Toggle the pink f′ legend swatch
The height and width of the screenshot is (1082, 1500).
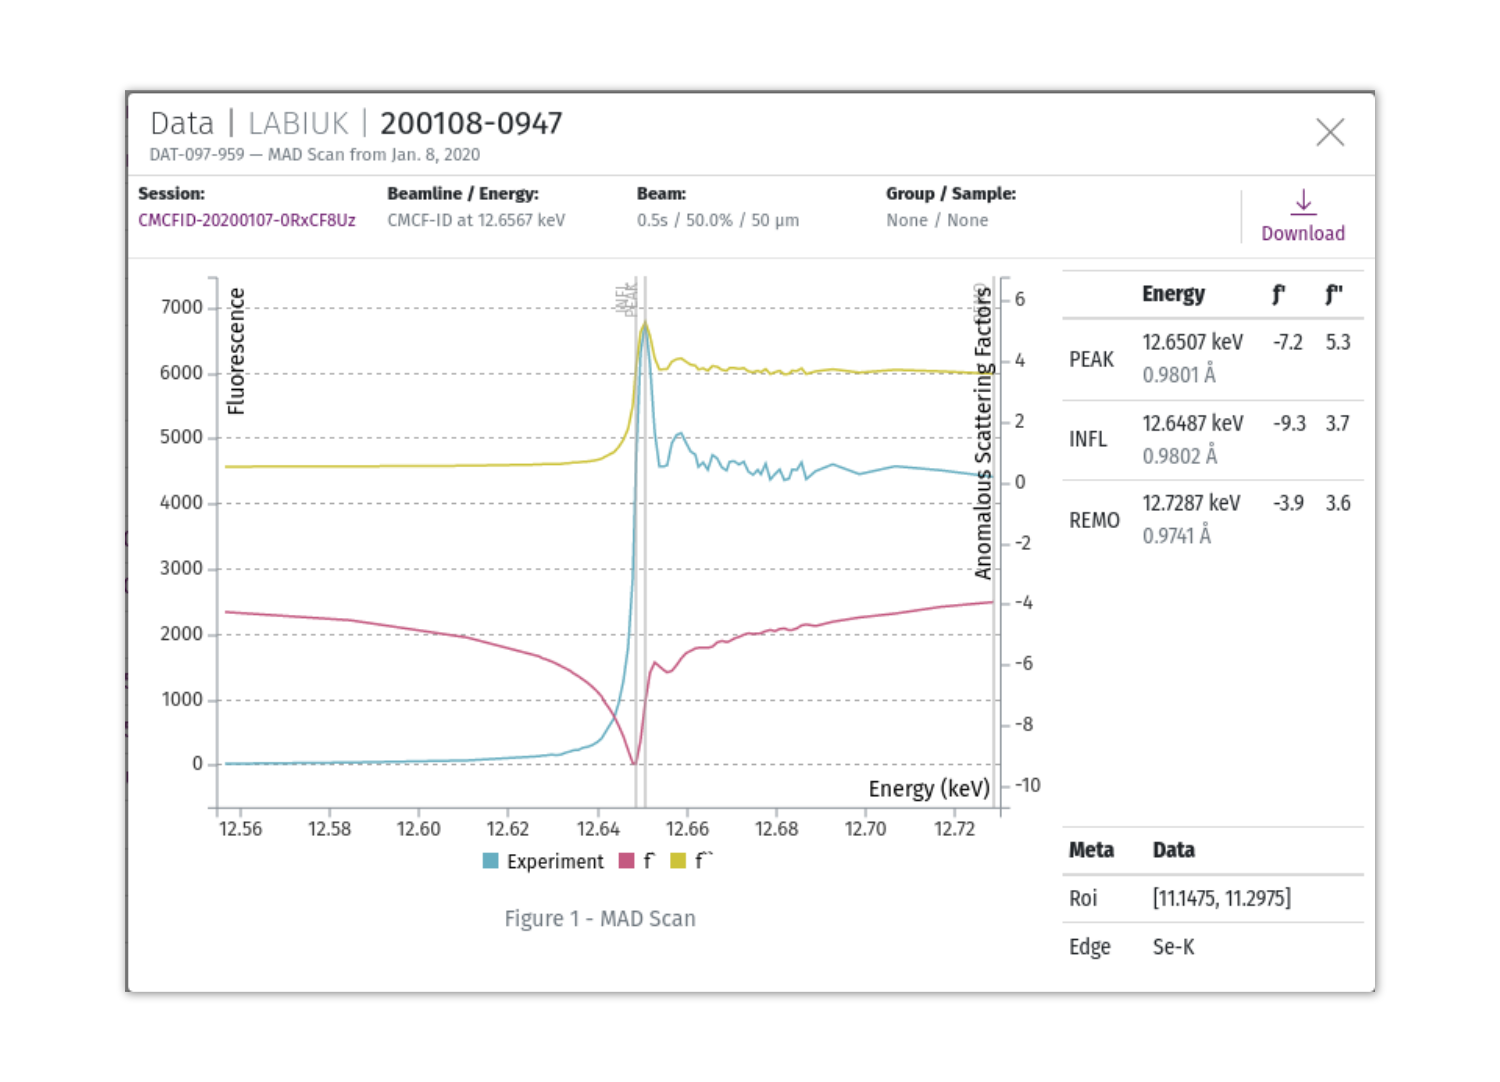[627, 861]
